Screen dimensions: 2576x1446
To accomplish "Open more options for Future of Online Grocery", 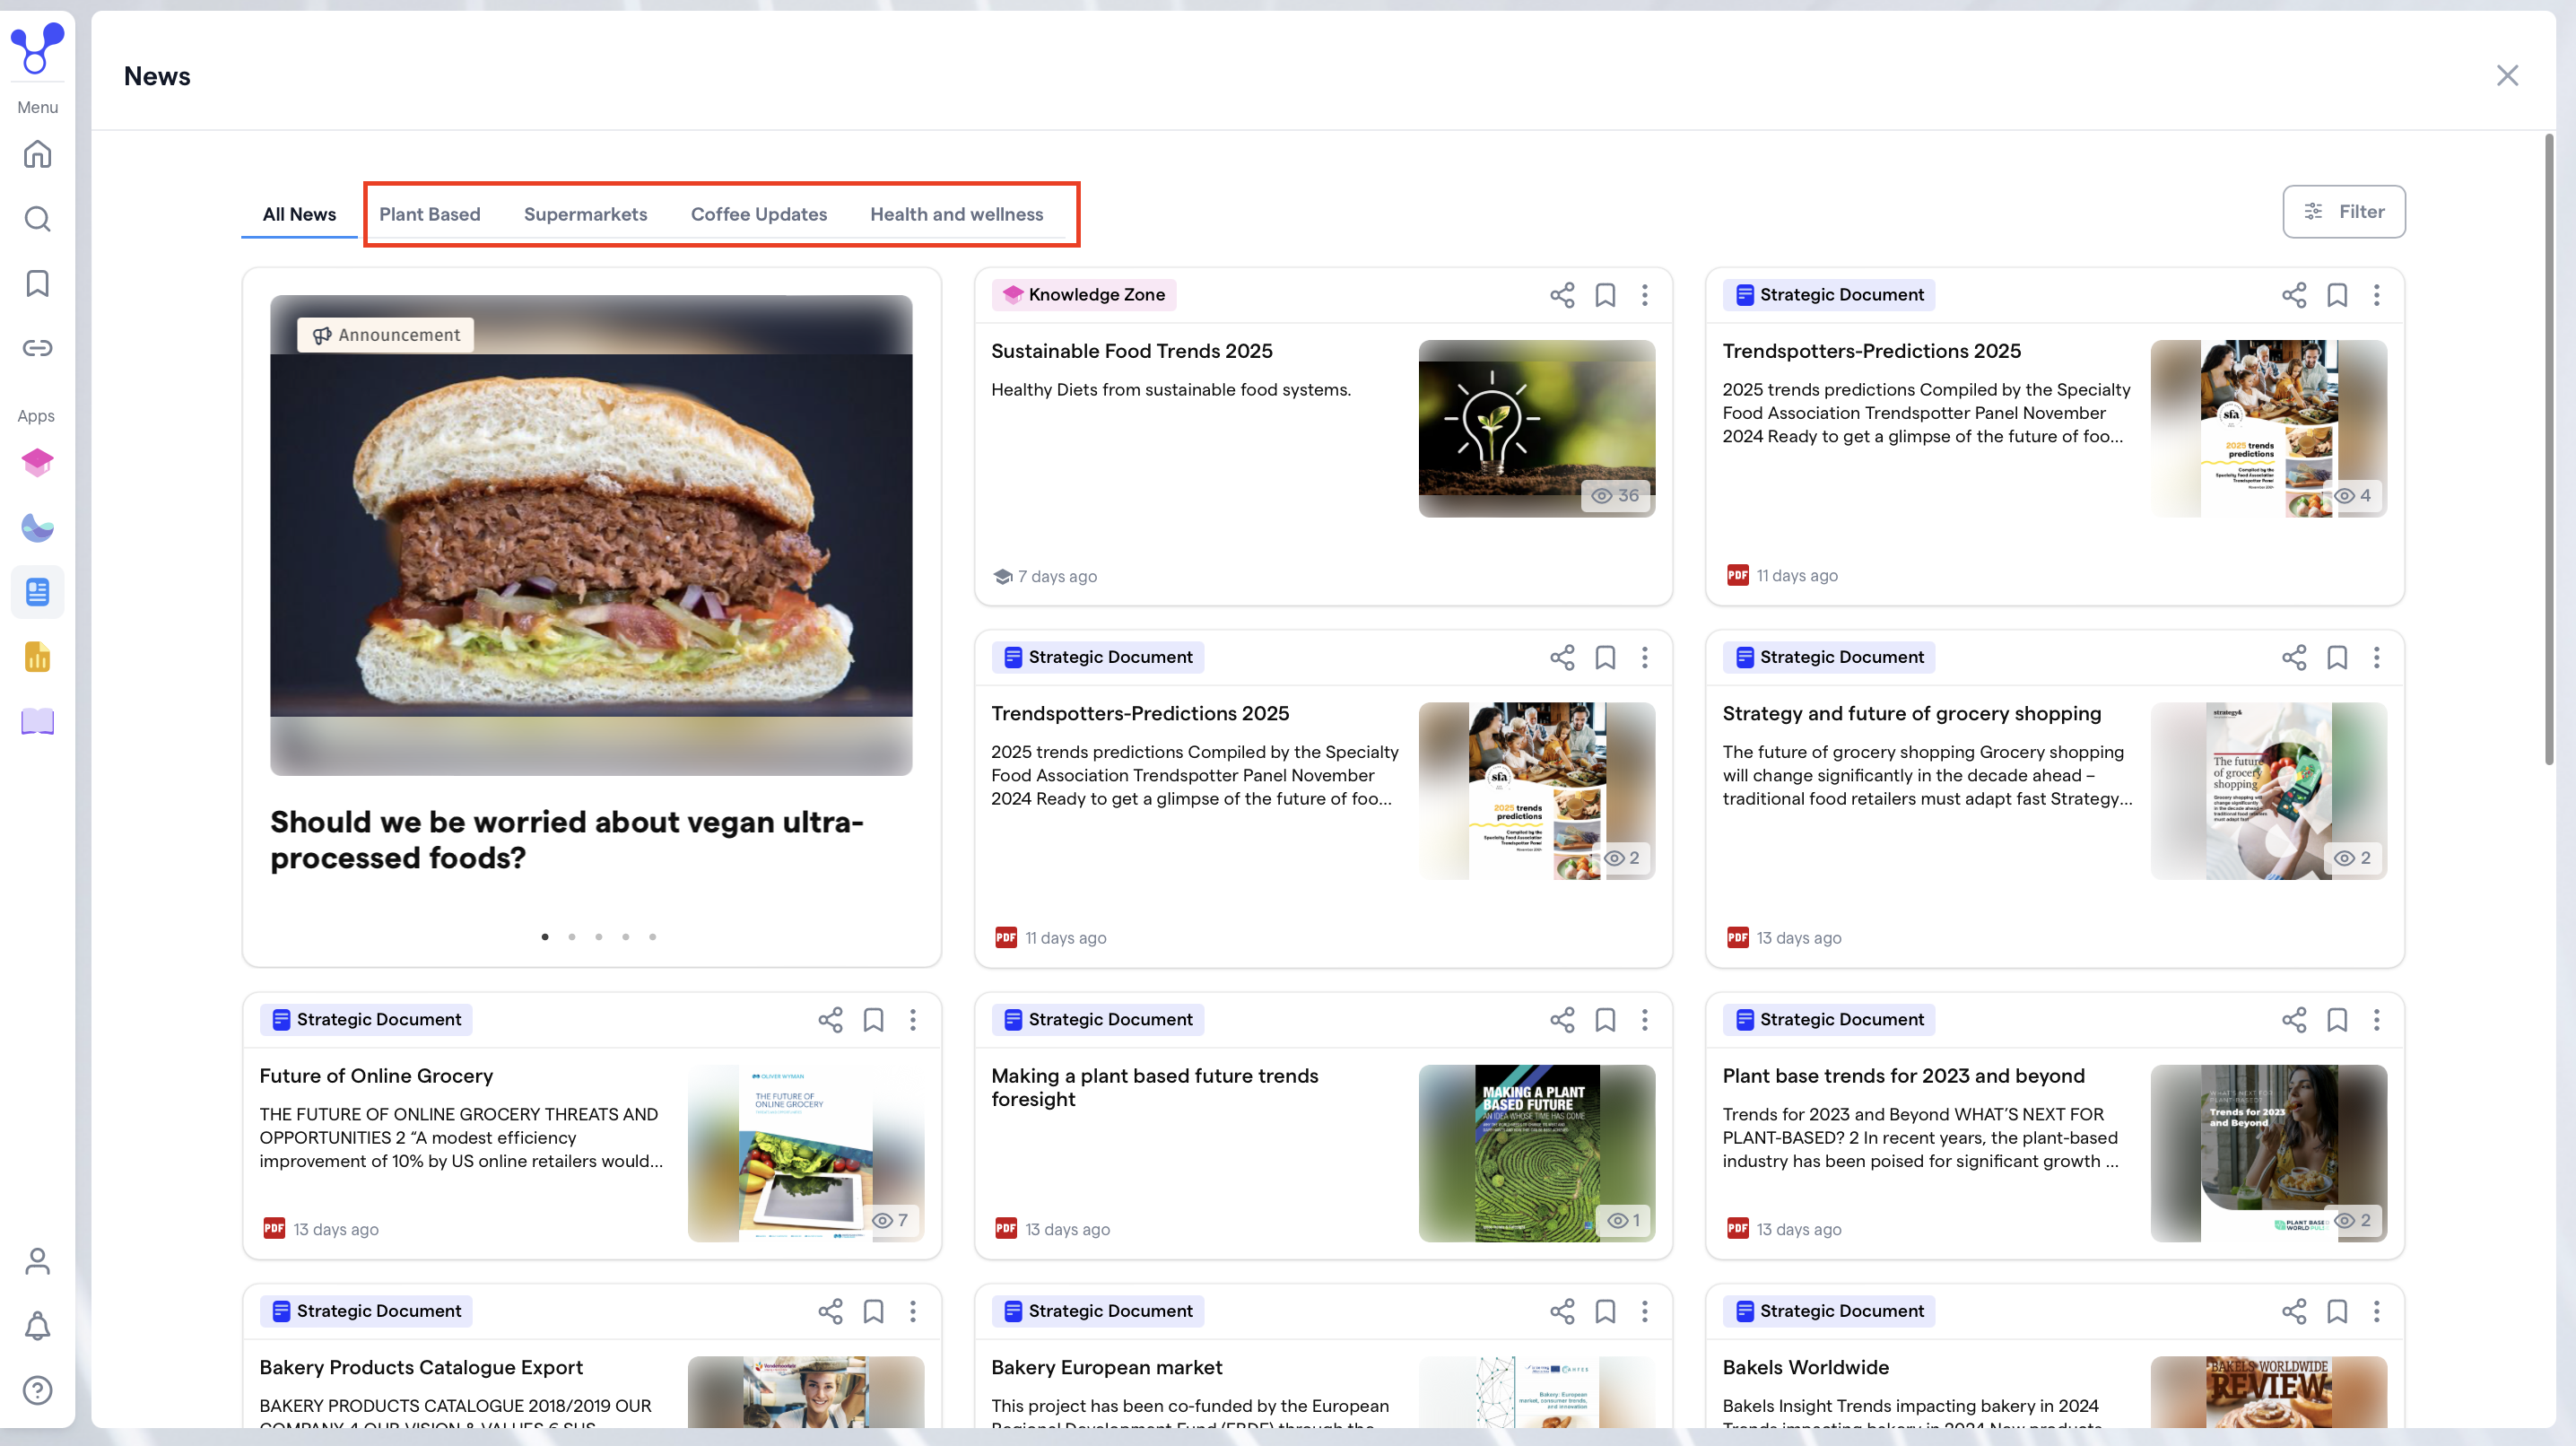I will click(x=913, y=1020).
